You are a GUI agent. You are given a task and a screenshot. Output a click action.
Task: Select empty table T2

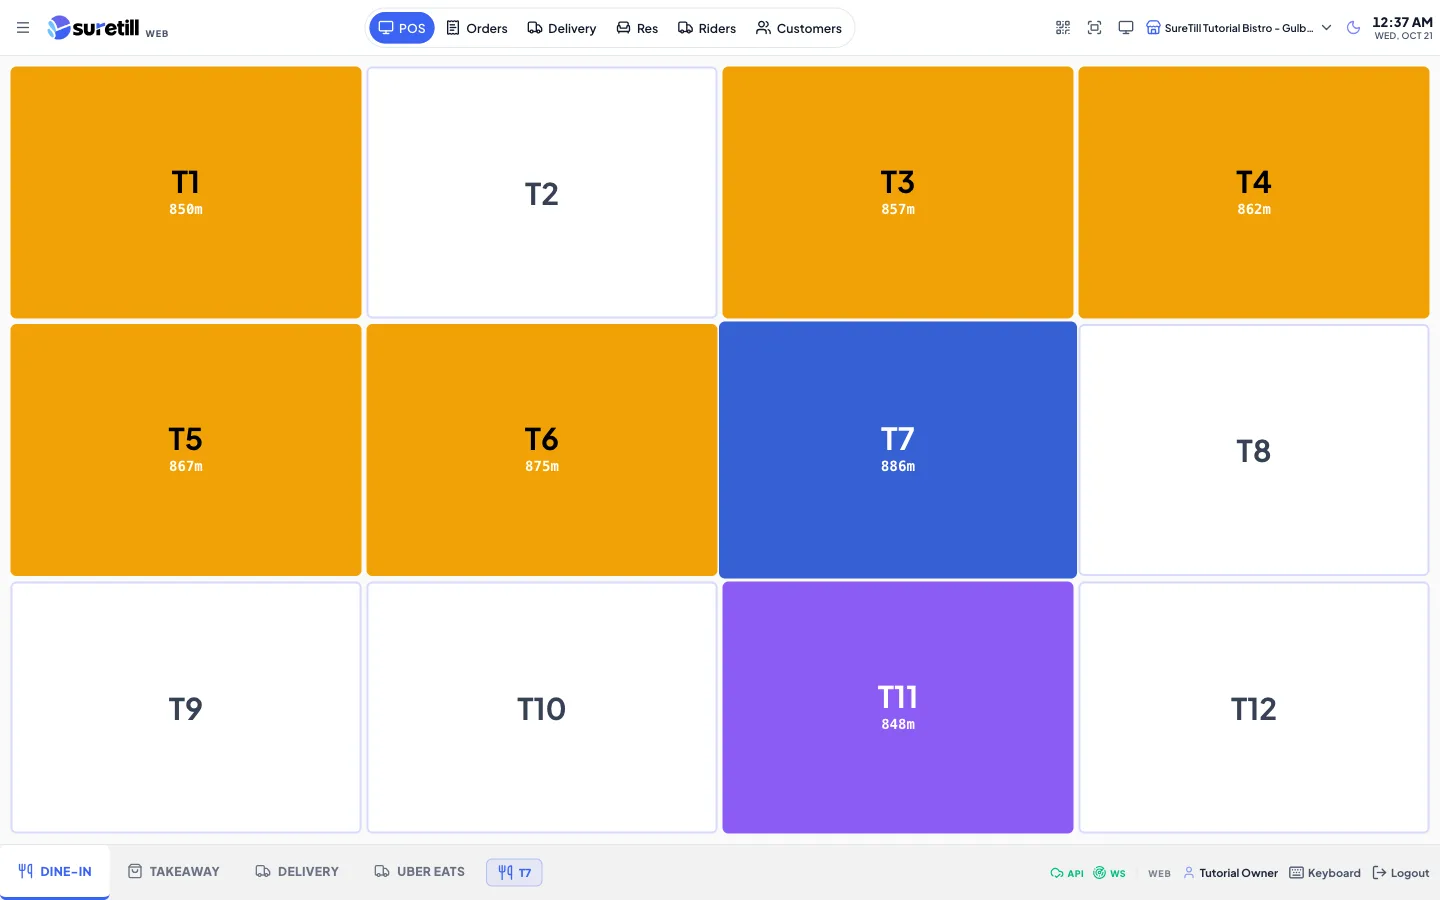coord(542,193)
